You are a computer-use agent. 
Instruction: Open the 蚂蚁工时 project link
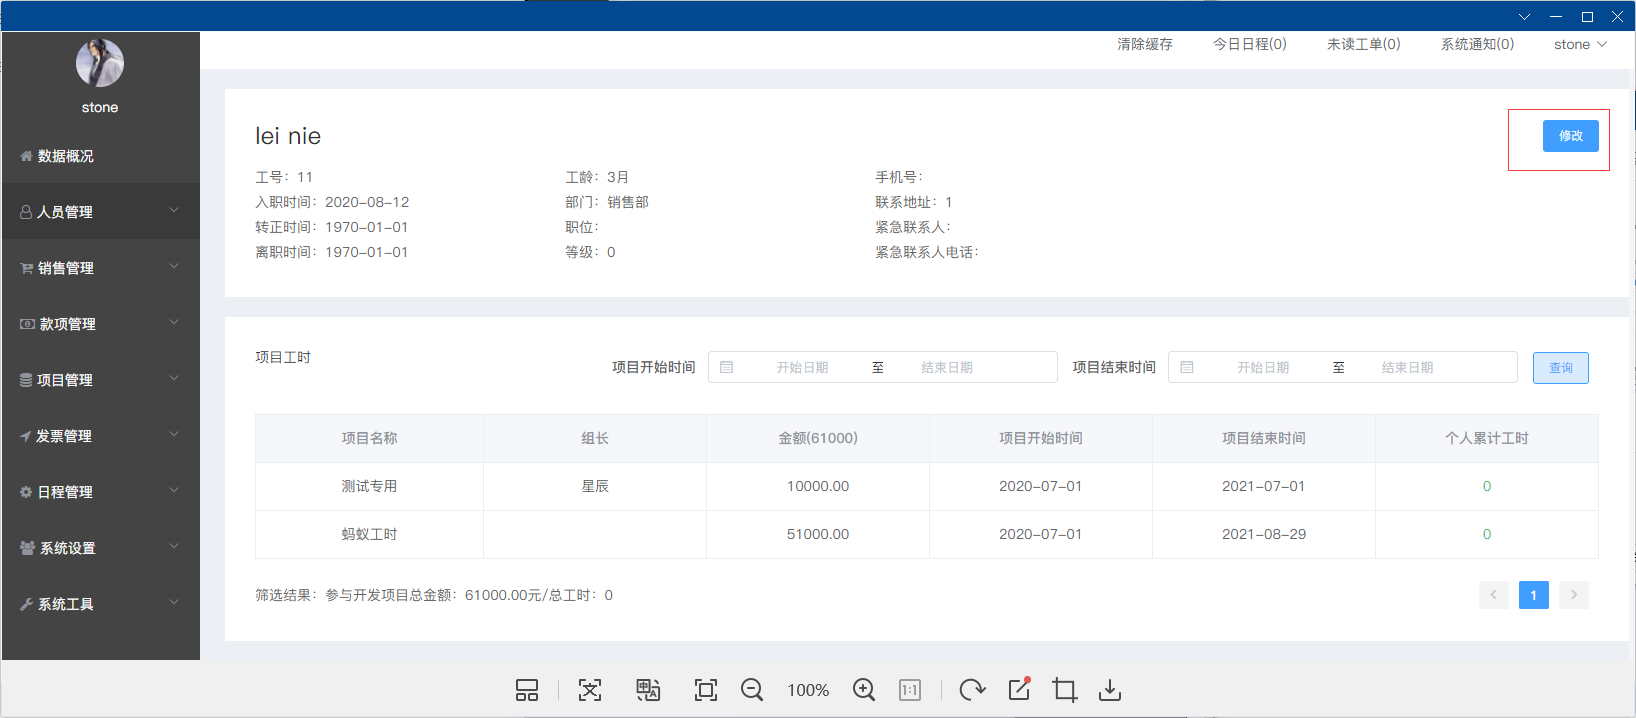pos(369,534)
